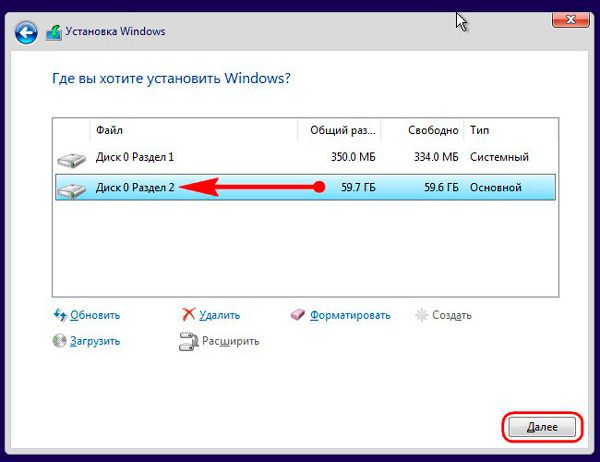Image resolution: width=600 pixels, height=462 pixels.
Task: Open the Форматировать link
Action: pyautogui.click(x=350, y=315)
